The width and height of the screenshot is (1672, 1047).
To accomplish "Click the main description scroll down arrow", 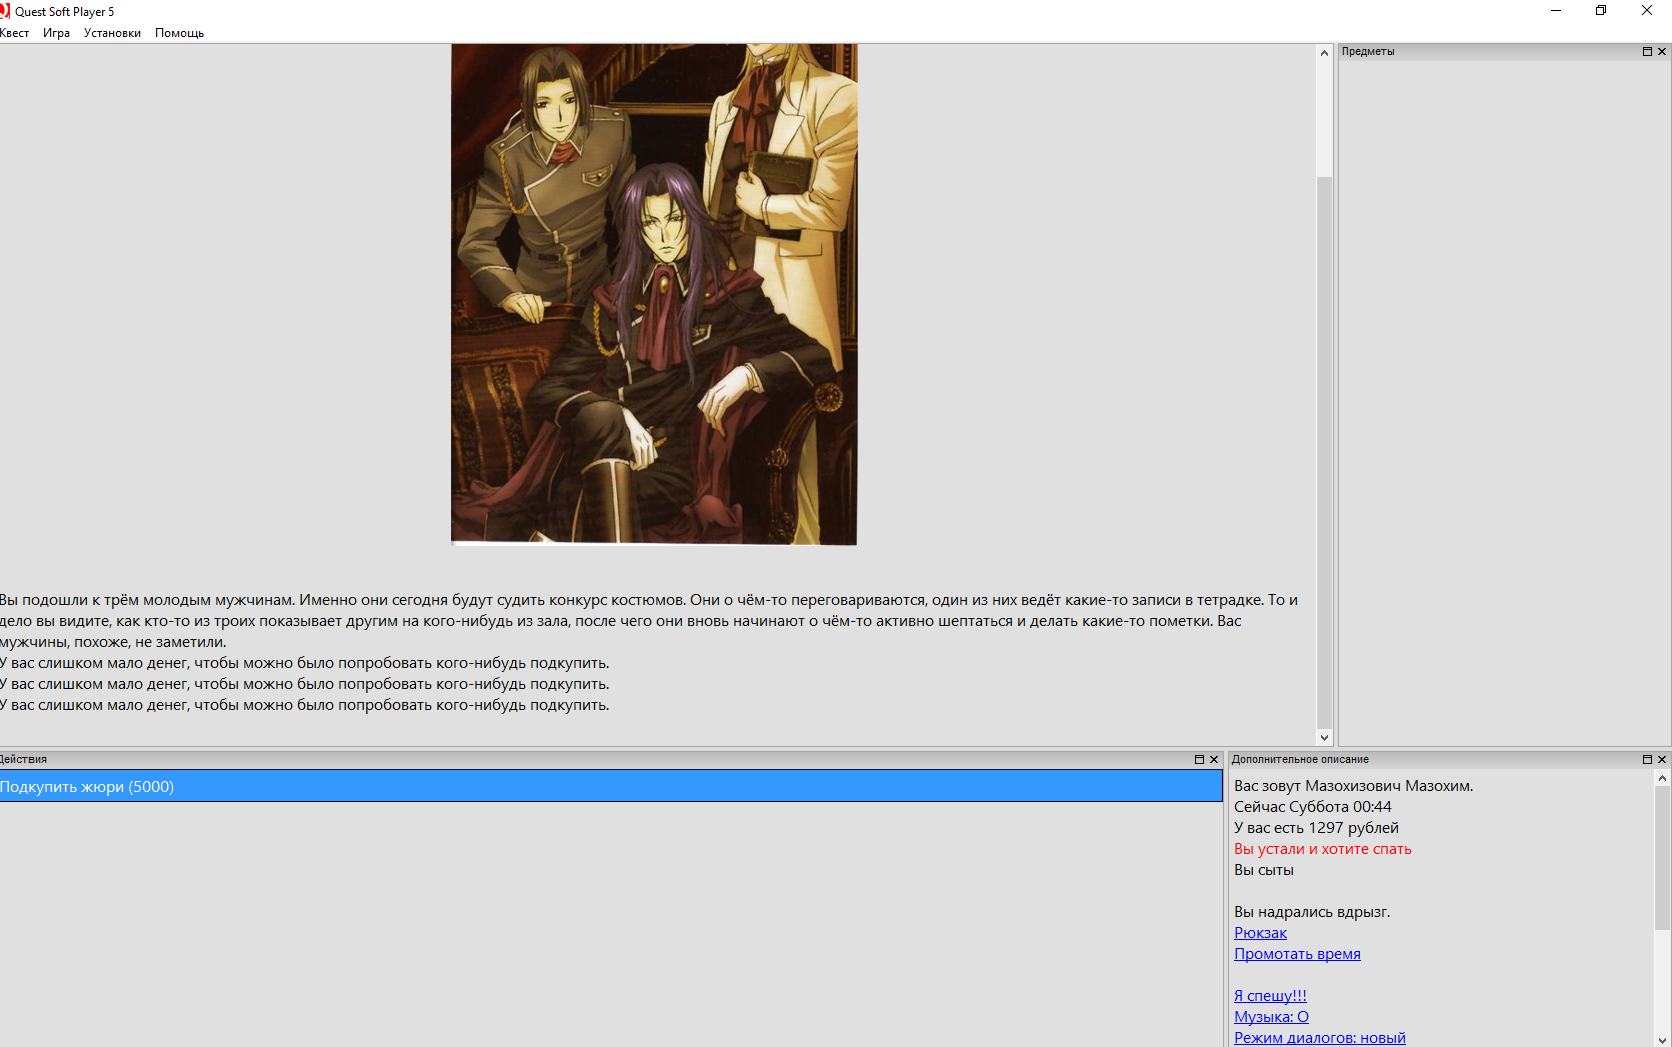I will 1324,737.
